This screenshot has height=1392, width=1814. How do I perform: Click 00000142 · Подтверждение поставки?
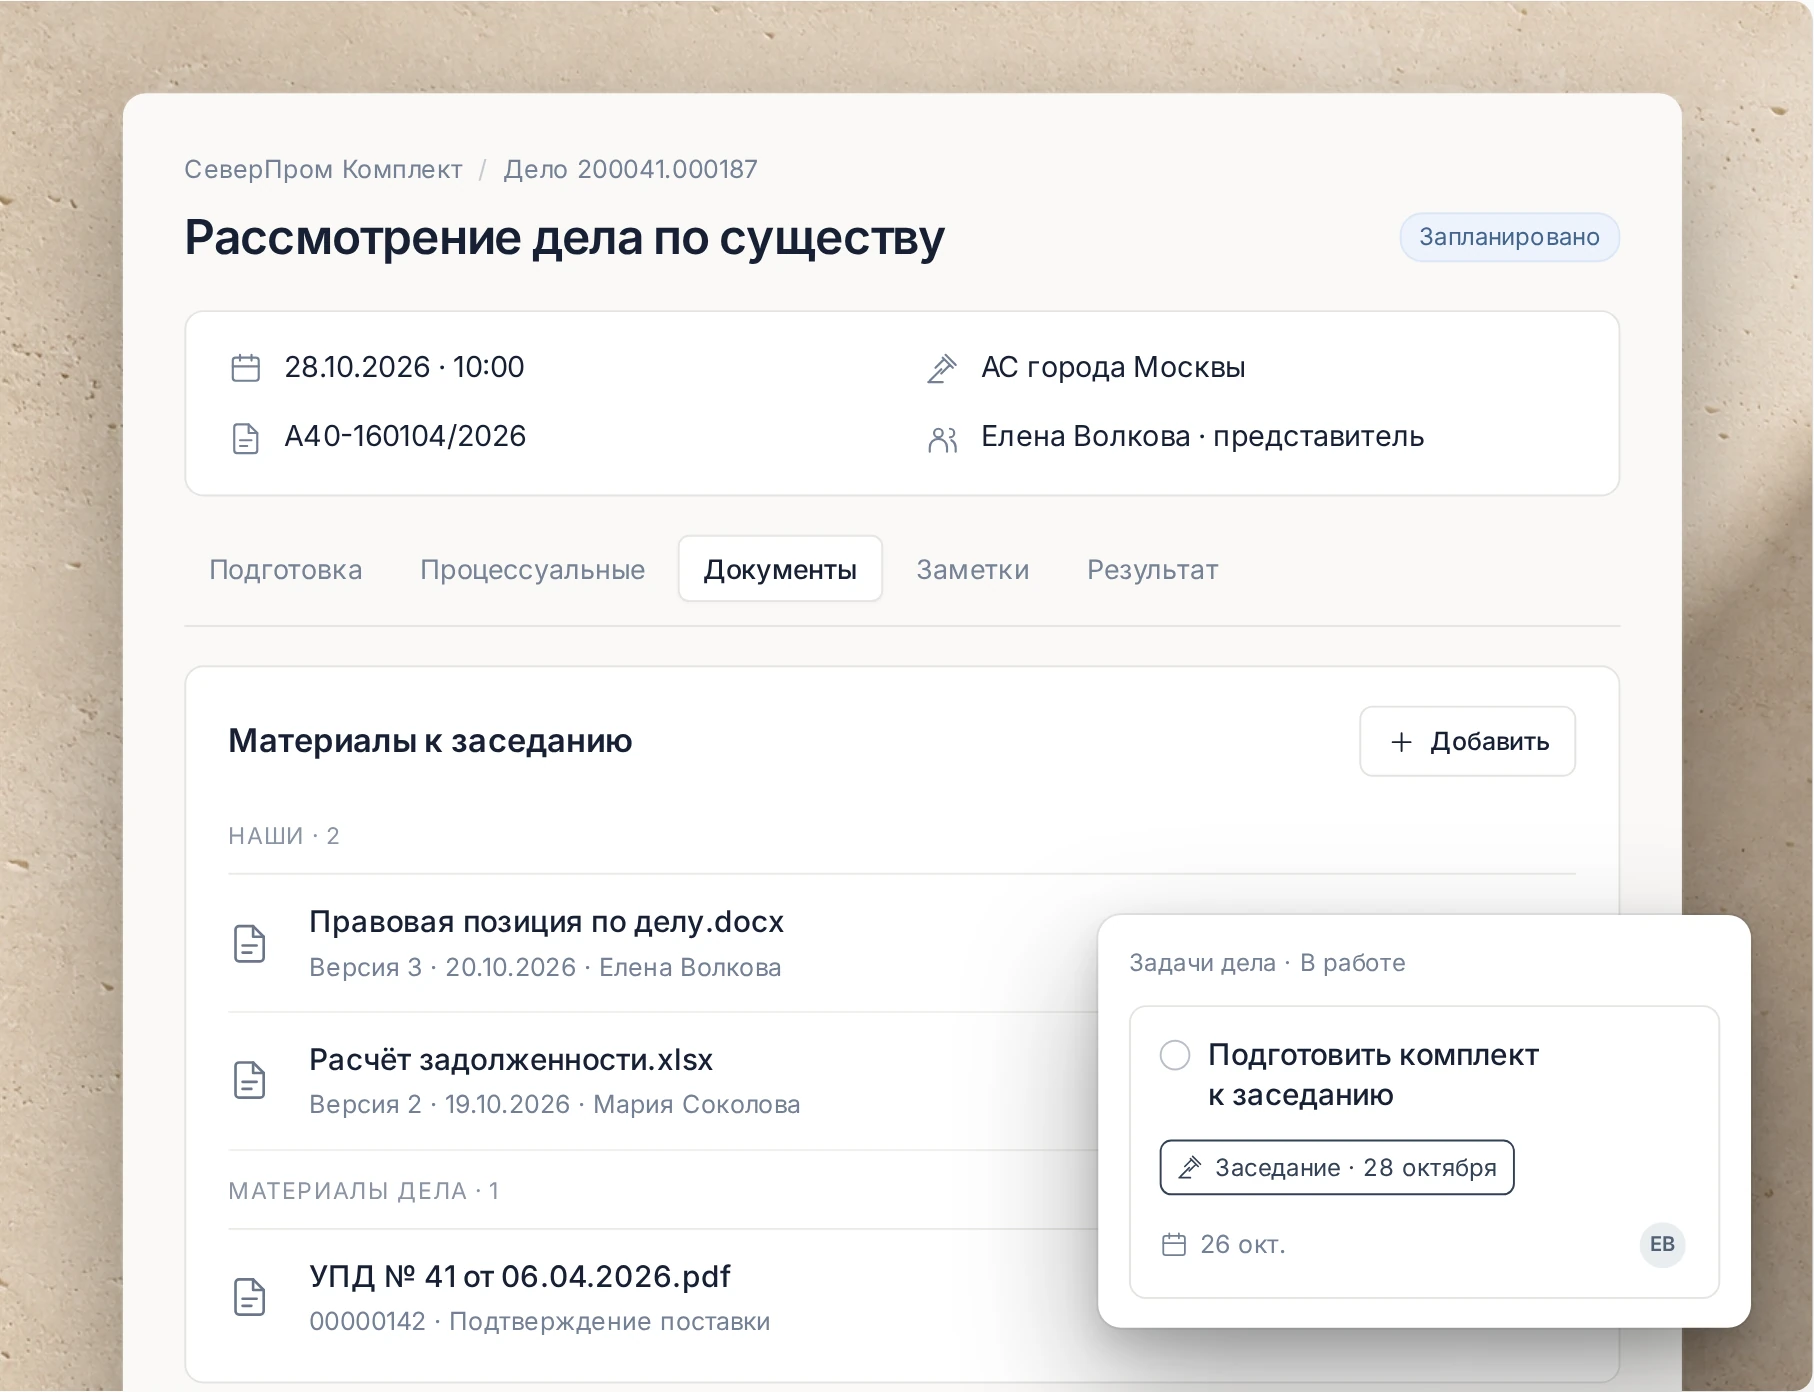point(540,1321)
